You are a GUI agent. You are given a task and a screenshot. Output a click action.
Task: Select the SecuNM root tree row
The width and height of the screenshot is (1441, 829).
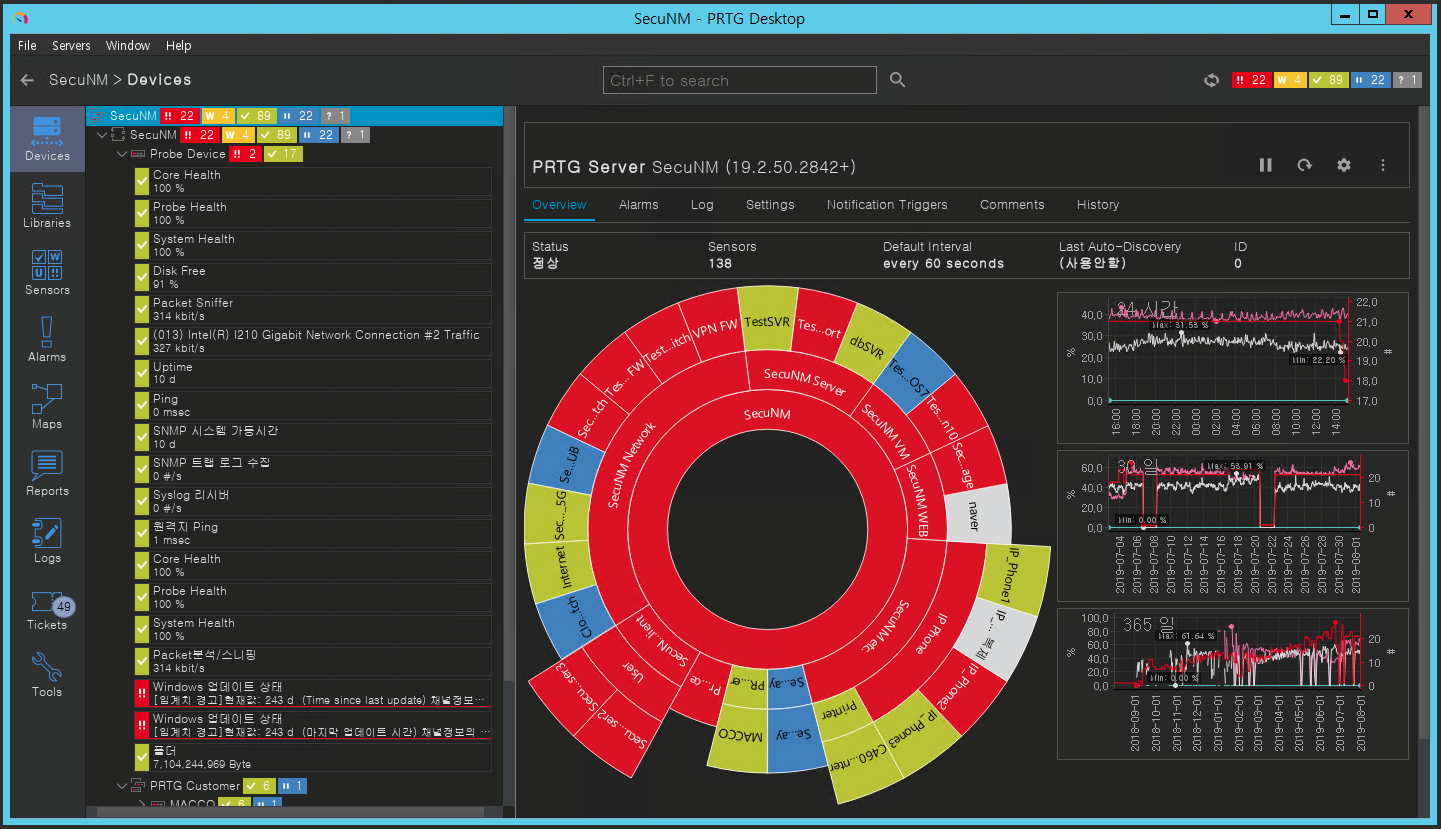[296, 116]
